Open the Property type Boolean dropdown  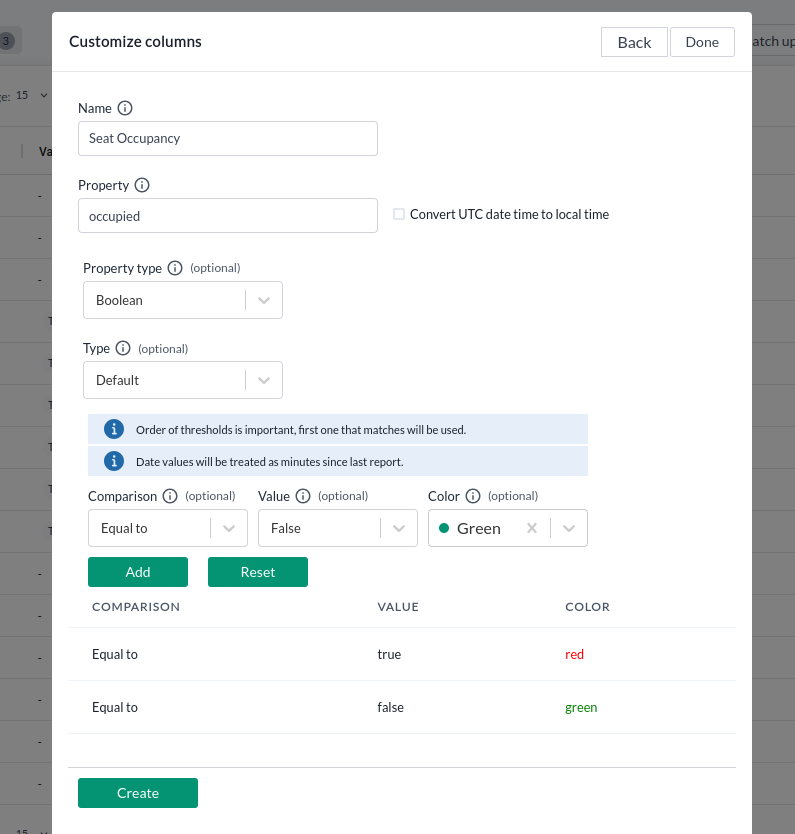tap(183, 300)
